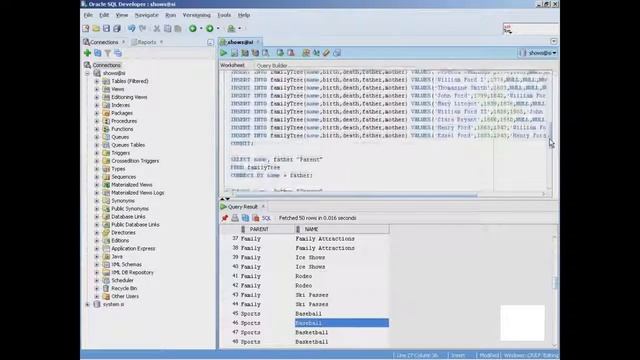This screenshot has height=360, width=640.
Task: Click the printer icon in Query Result toolbar
Action: pyautogui.click(x=235, y=218)
